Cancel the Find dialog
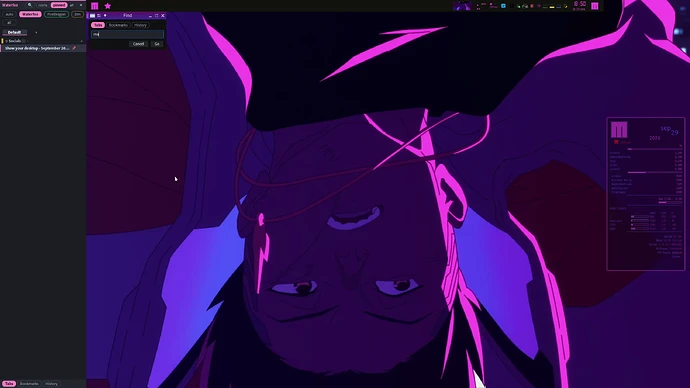Image resolution: width=690 pixels, height=388 pixels. (138, 44)
